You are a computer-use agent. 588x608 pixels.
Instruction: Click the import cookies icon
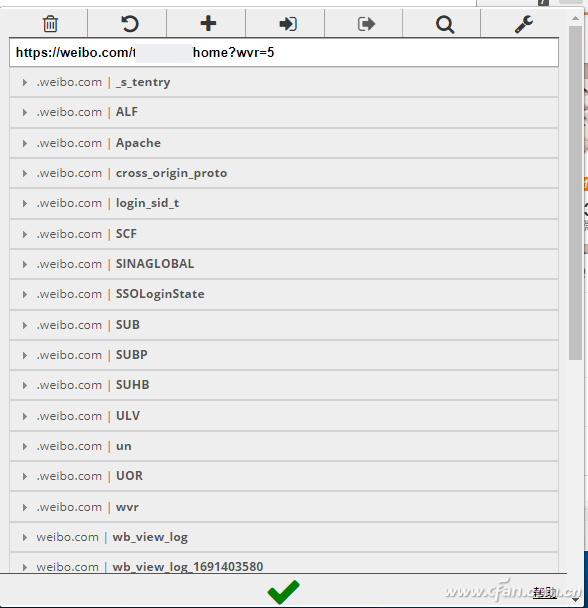click(x=288, y=24)
